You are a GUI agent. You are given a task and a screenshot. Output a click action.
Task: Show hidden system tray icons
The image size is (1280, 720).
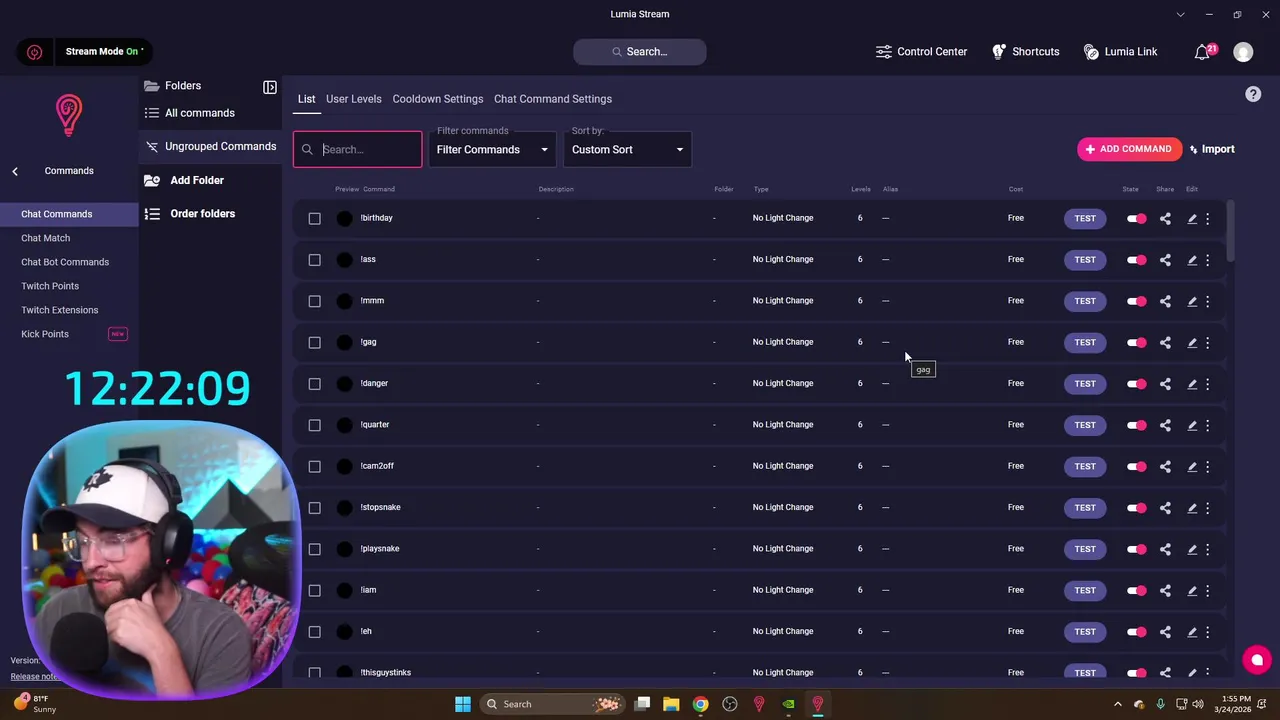(1118, 704)
